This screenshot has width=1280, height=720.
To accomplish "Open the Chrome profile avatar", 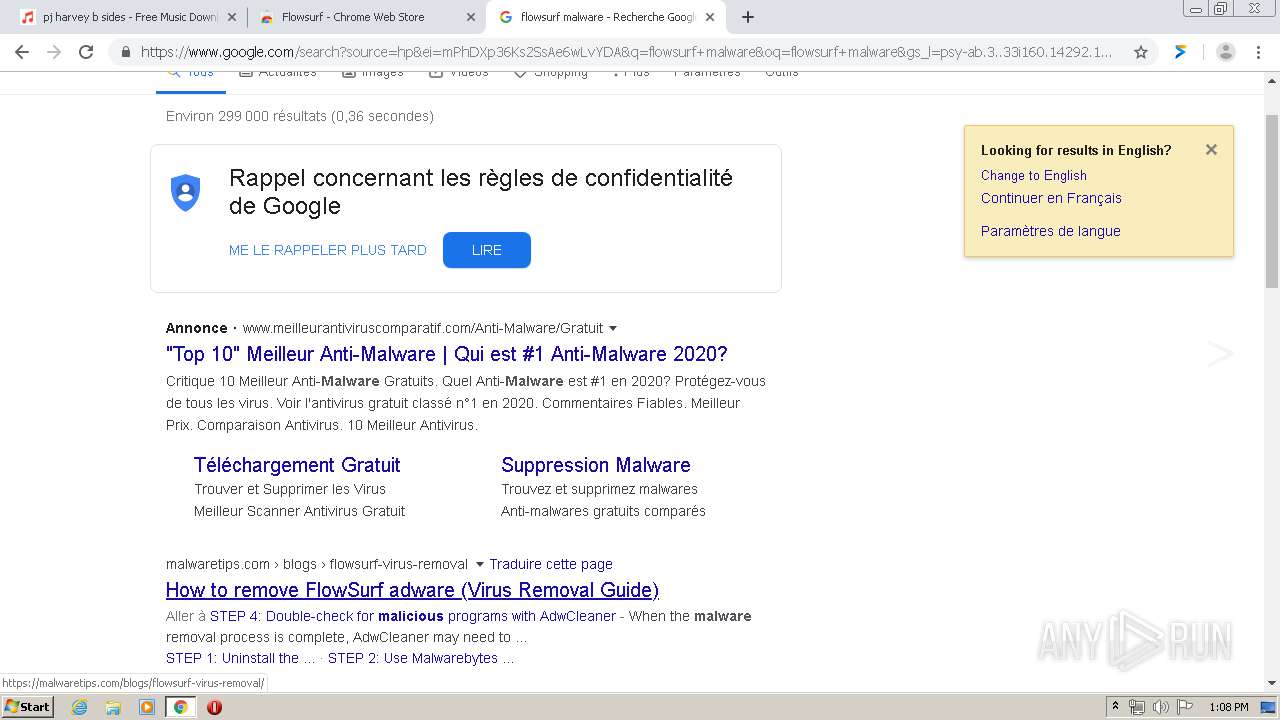I will 1226,52.
